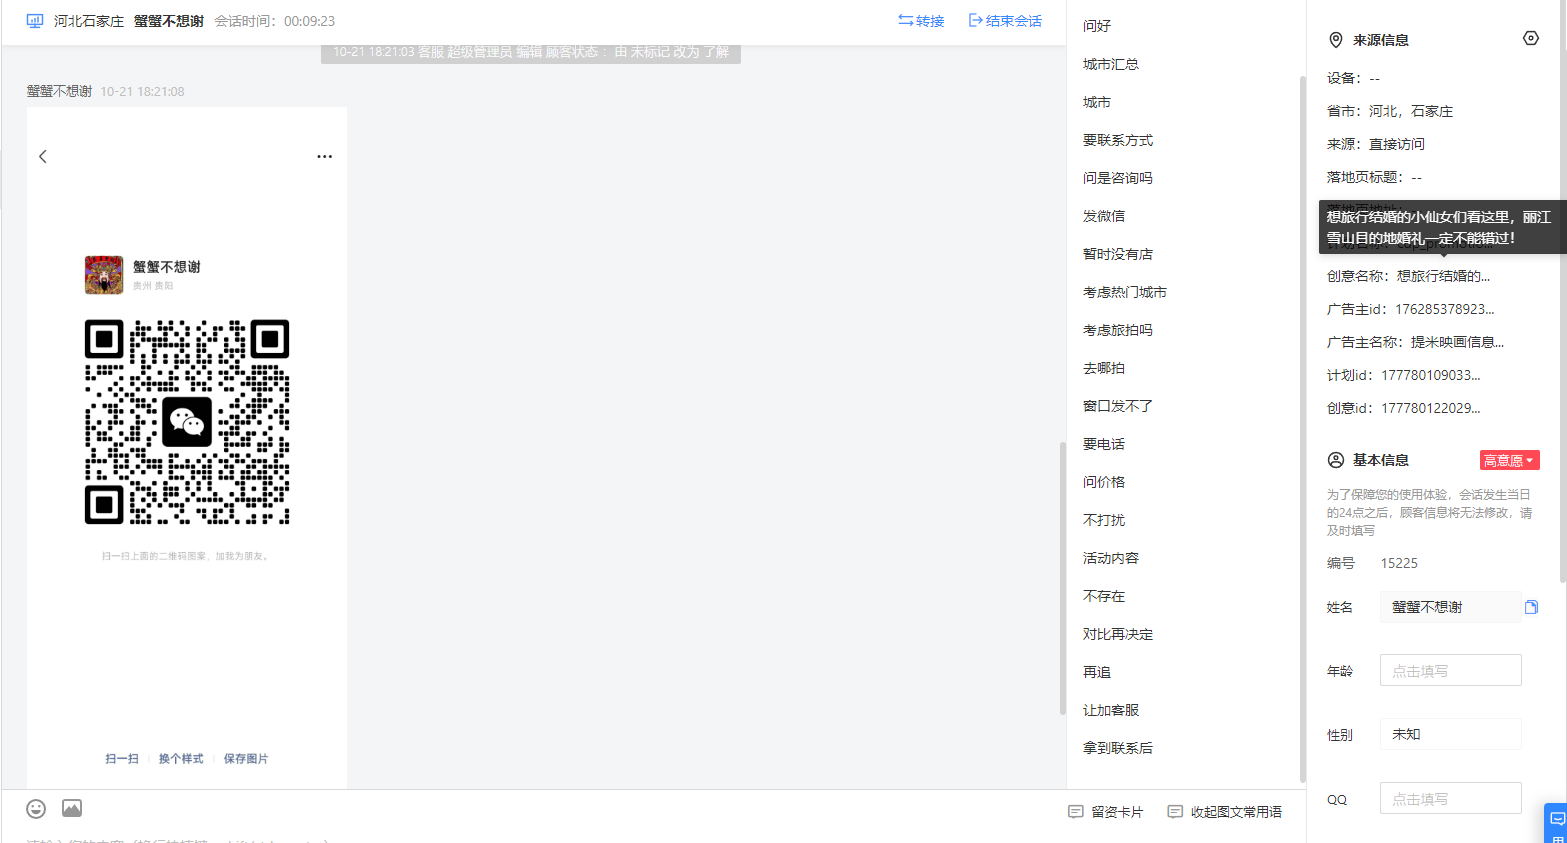This screenshot has height=843, width=1567.
Task: Open the 高意愿 intent dropdown
Action: pos(1509,460)
